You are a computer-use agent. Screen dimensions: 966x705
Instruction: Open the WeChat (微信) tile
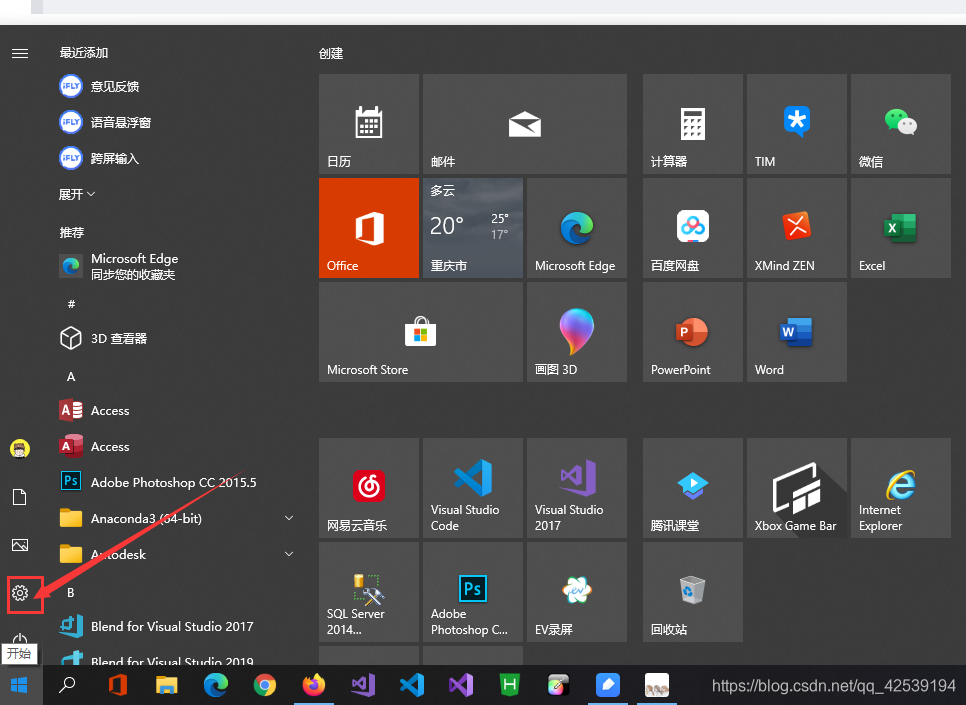point(901,124)
